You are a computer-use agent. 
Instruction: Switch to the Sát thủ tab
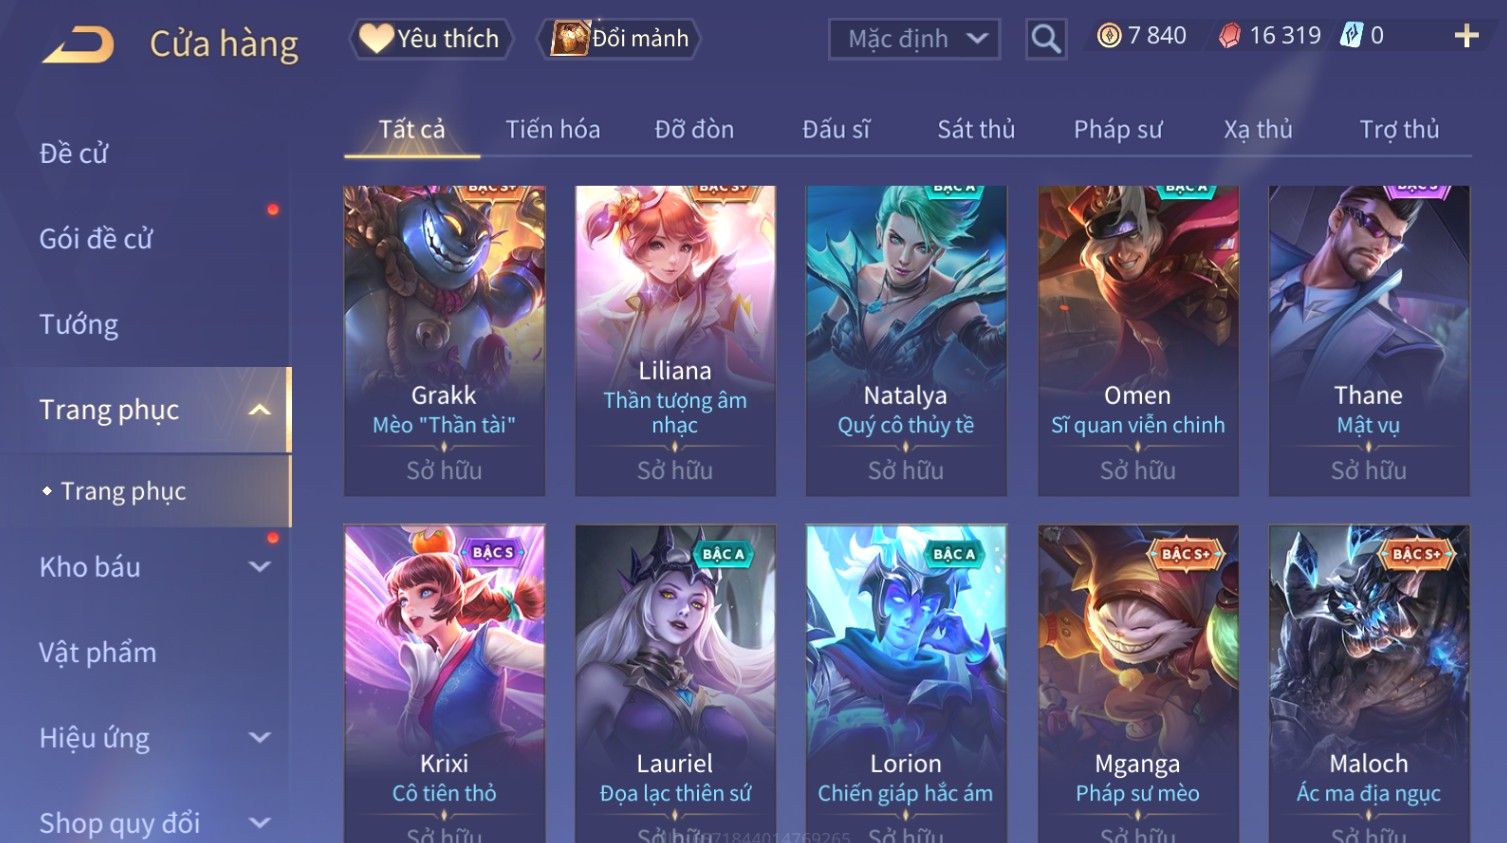pyautogui.click(x=976, y=130)
